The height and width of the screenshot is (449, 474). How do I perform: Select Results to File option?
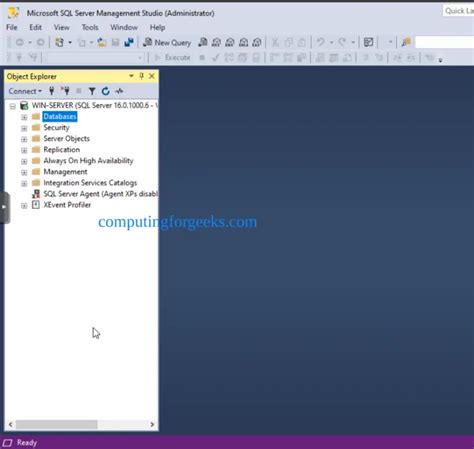point(347,58)
